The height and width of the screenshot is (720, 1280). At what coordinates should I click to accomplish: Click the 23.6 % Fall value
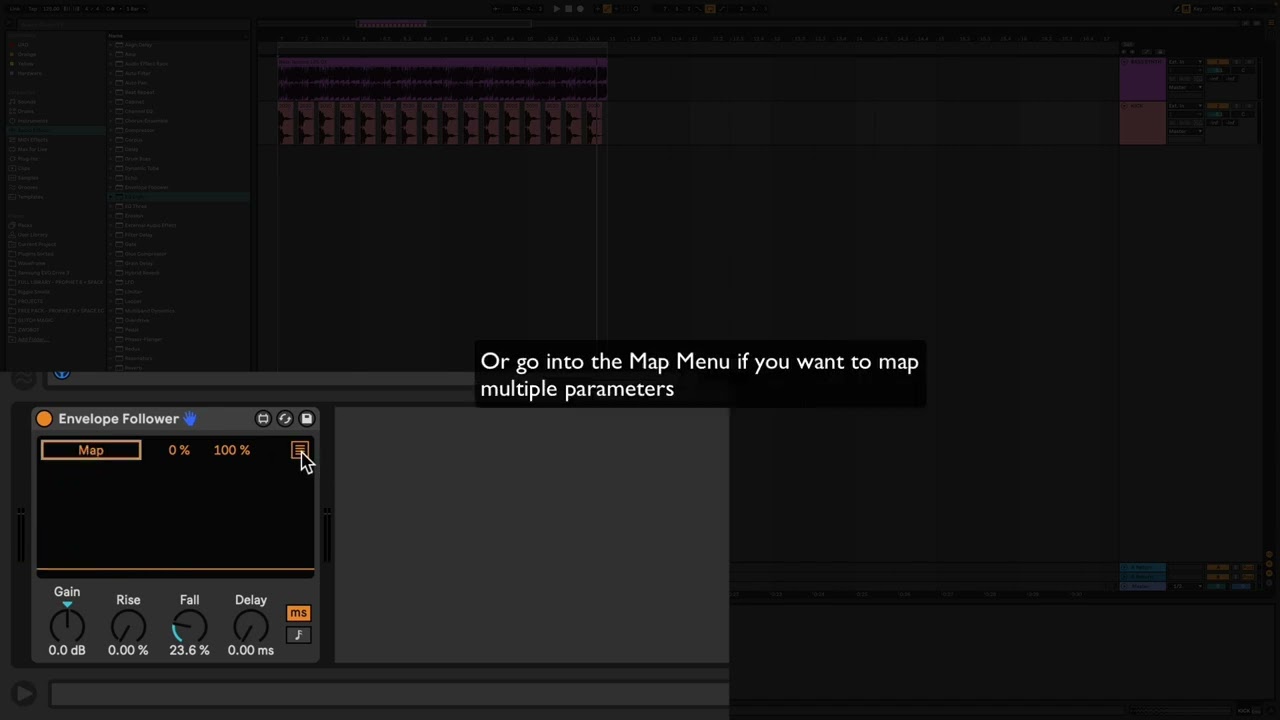pyautogui.click(x=189, y=650)
